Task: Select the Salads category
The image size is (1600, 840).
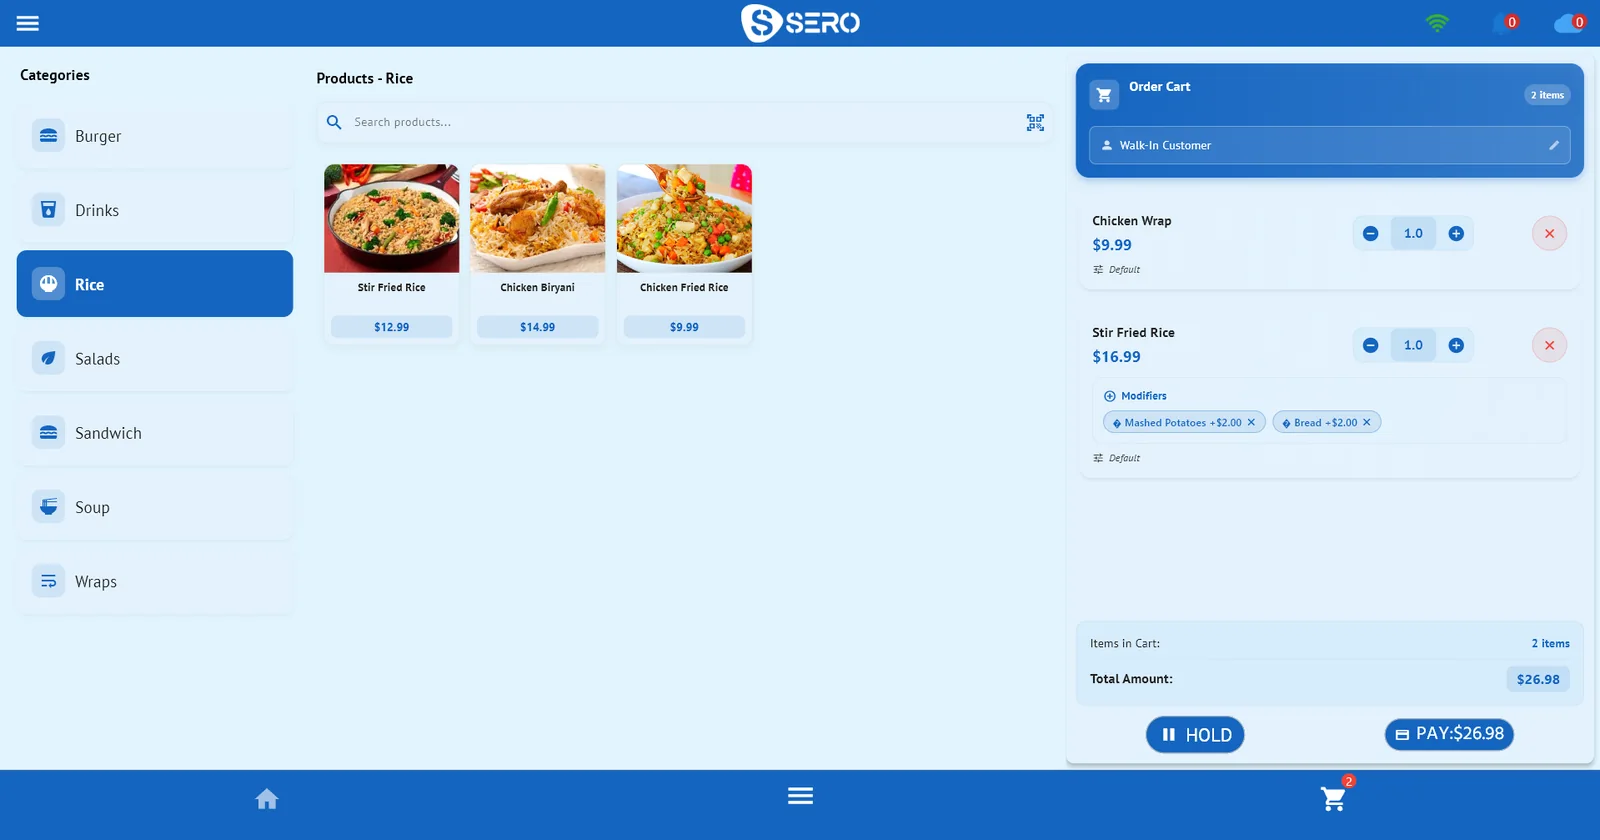Action: [x=155, y=359]
